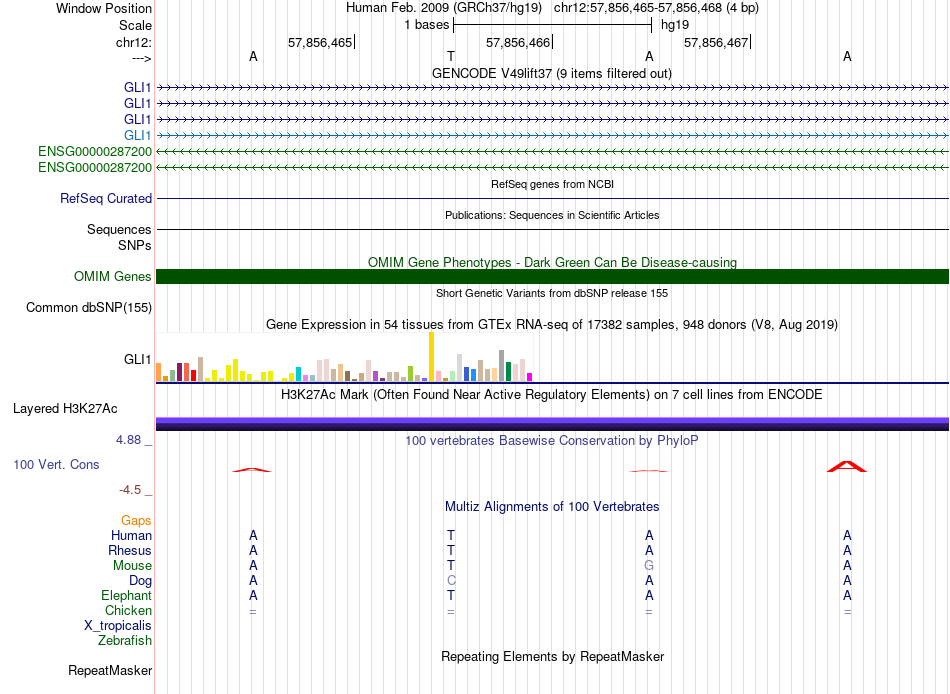
Task: Select the light-blue GLI1 transcript label
Action: [x=138, y=135]
